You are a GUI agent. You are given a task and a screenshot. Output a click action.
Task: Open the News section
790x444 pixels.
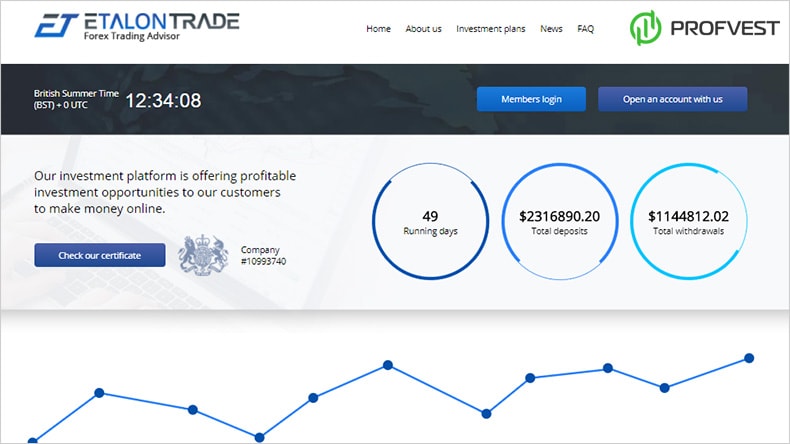coord(551,29)
